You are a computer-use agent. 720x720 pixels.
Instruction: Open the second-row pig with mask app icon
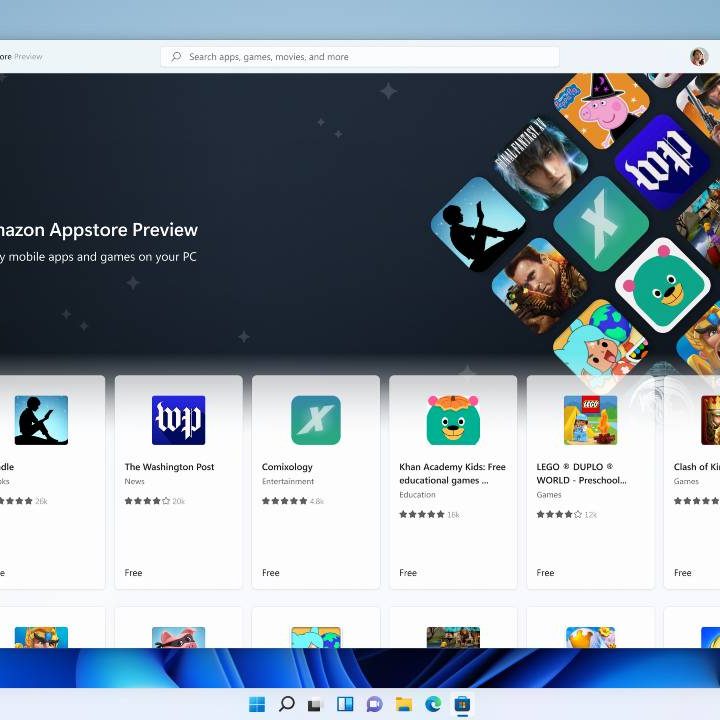[179, 637]
